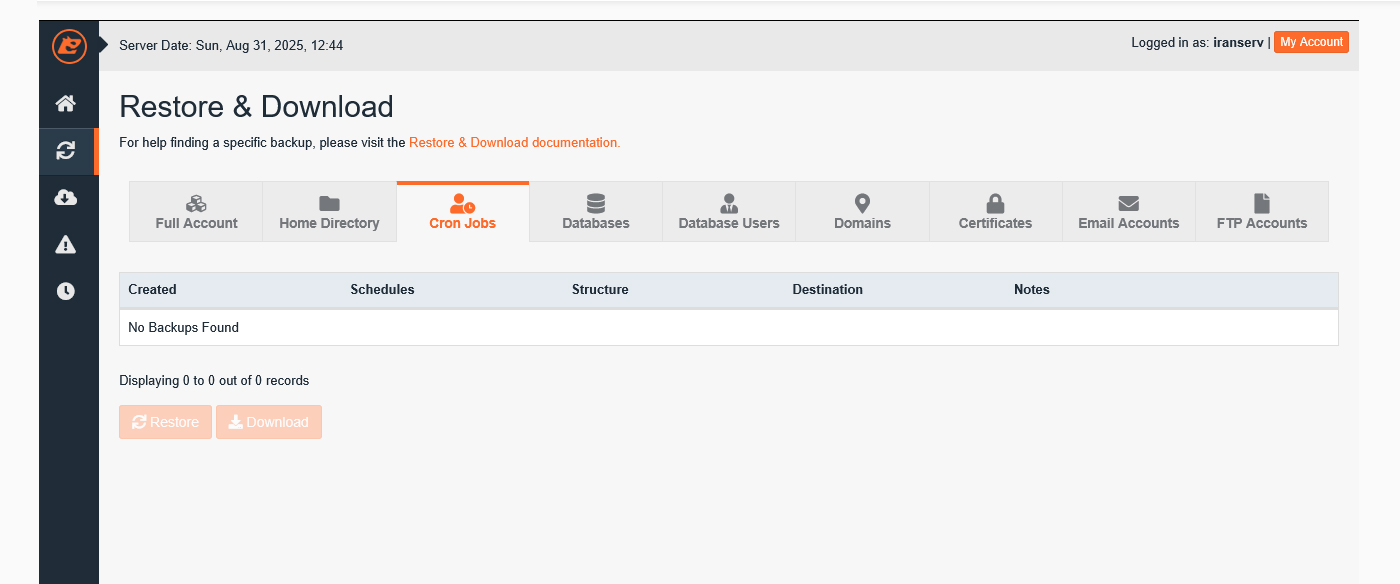Click the JetBackup logo icon

pos(69,45)
